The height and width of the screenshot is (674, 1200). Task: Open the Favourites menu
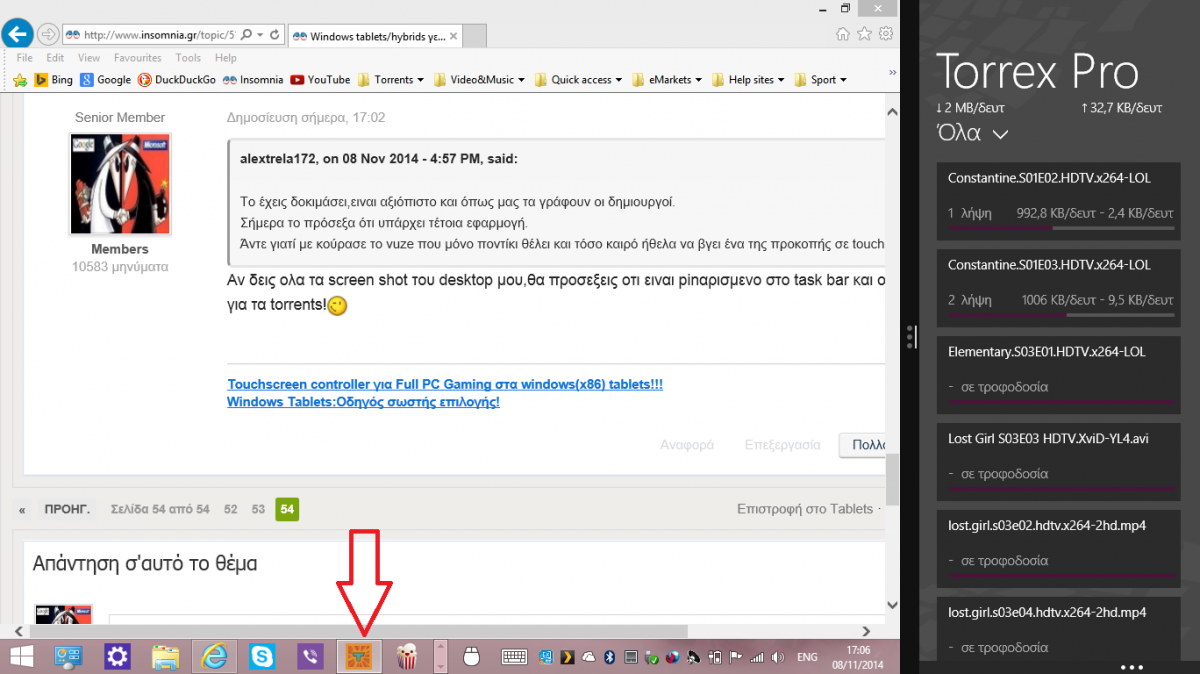click(137, 58)
